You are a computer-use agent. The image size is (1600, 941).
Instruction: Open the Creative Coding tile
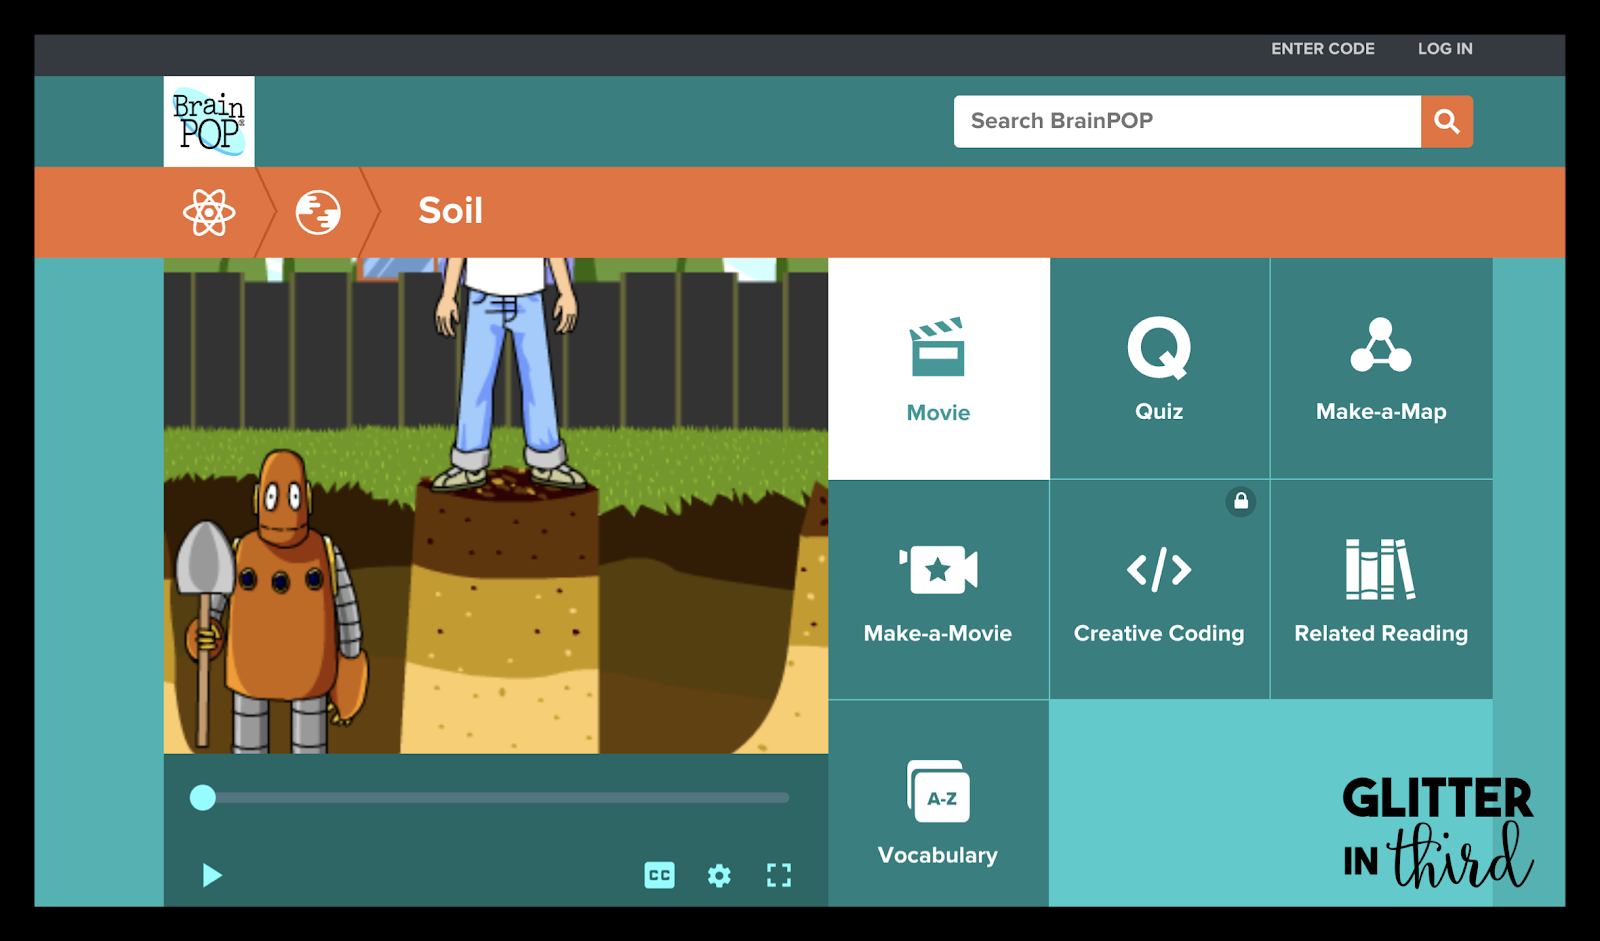(1160, 590)
